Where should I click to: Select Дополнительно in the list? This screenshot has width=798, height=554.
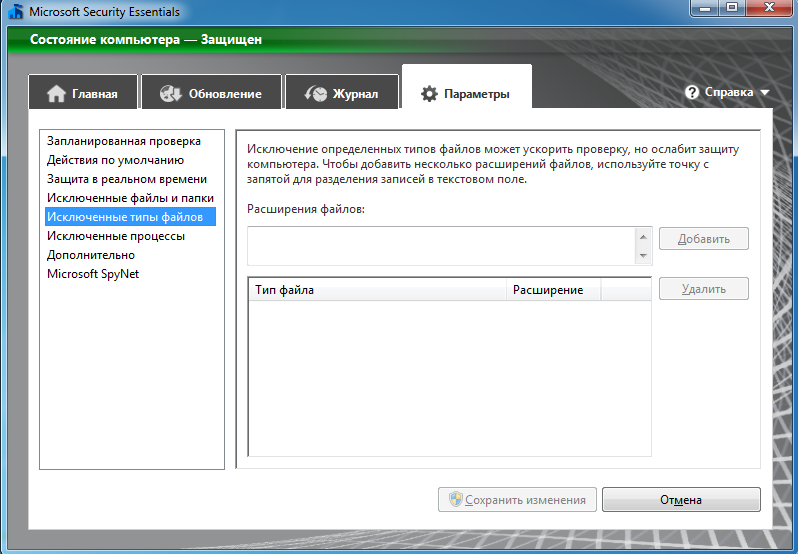(x=91, y=255)
